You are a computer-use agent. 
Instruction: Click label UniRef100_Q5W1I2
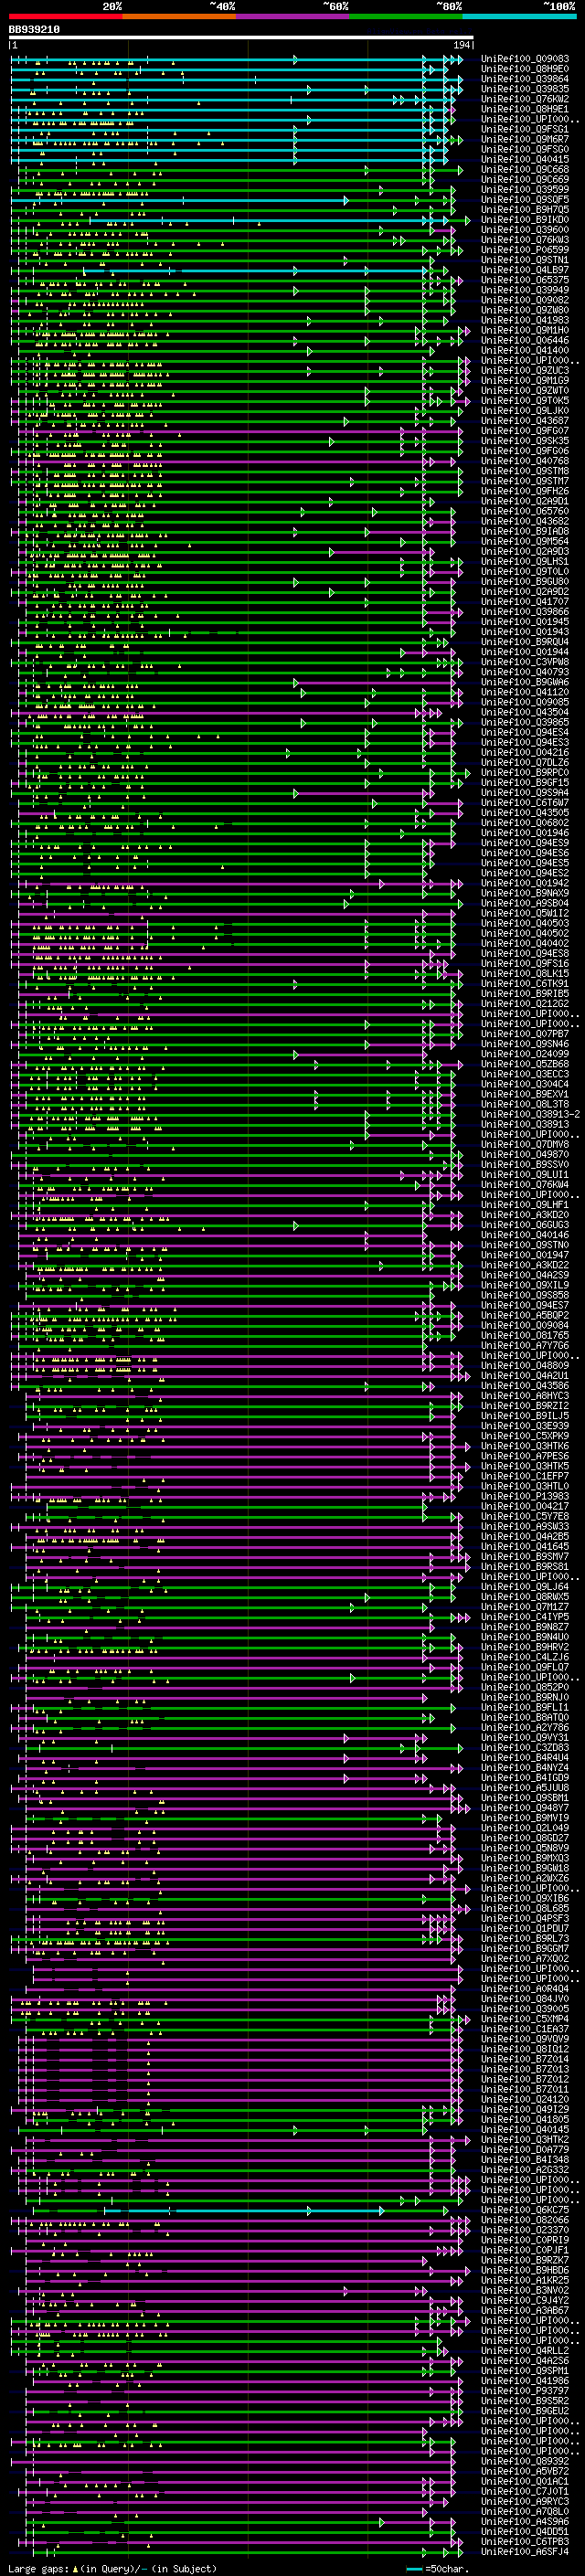point(525,914)
